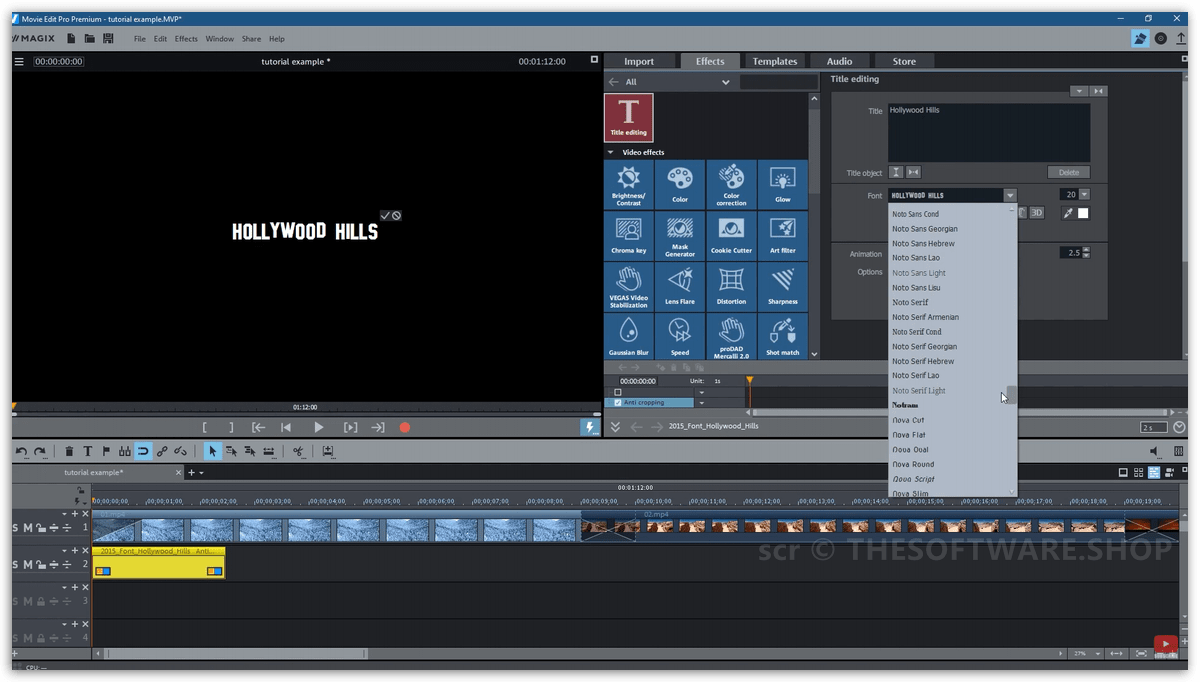
Task: Solo track 1
Action: tap(16, 527)
